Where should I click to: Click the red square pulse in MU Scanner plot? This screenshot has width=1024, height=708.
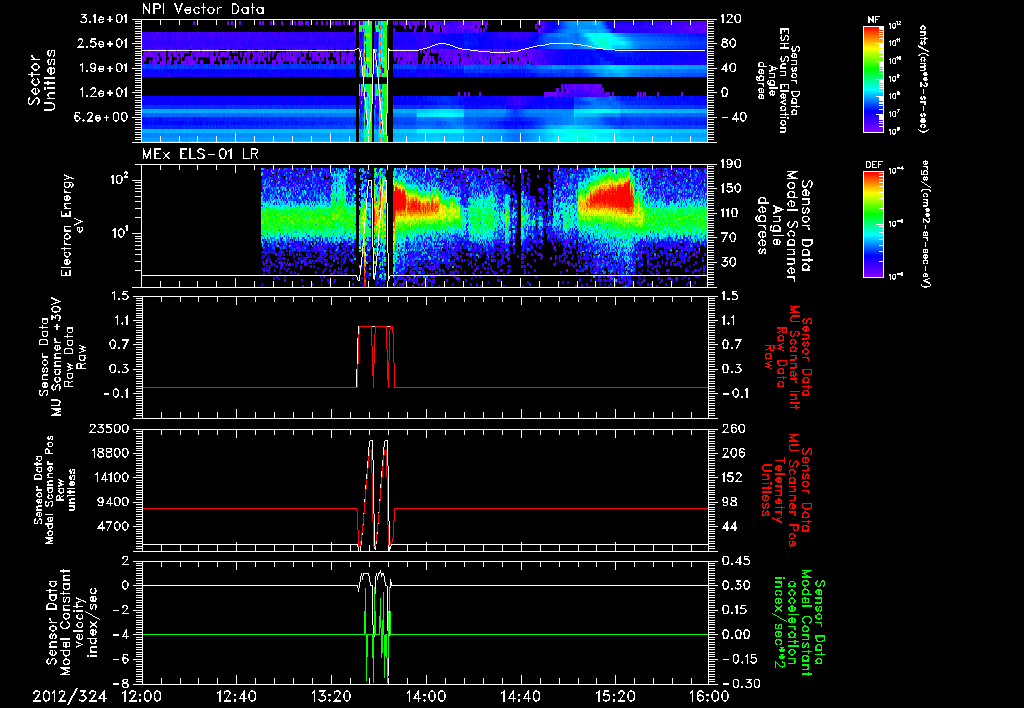376,357
